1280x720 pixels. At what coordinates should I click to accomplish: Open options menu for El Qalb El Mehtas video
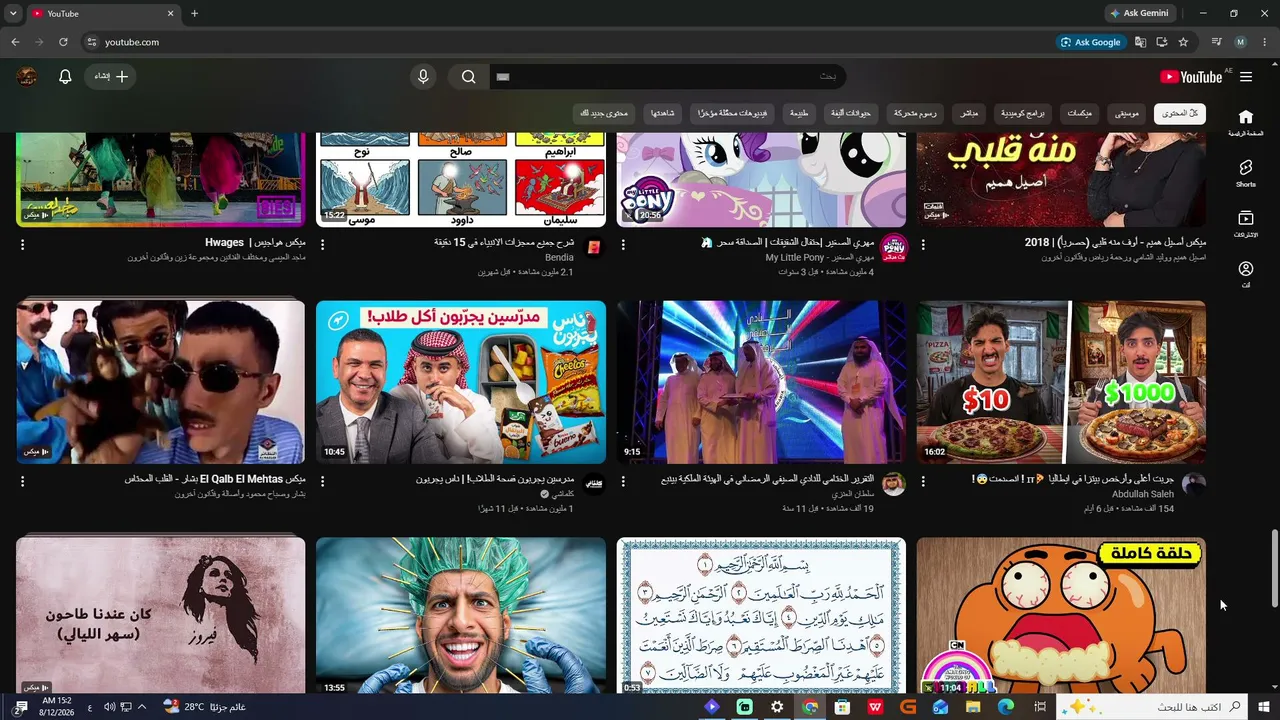pyautogui.click(x=22, y=481)
